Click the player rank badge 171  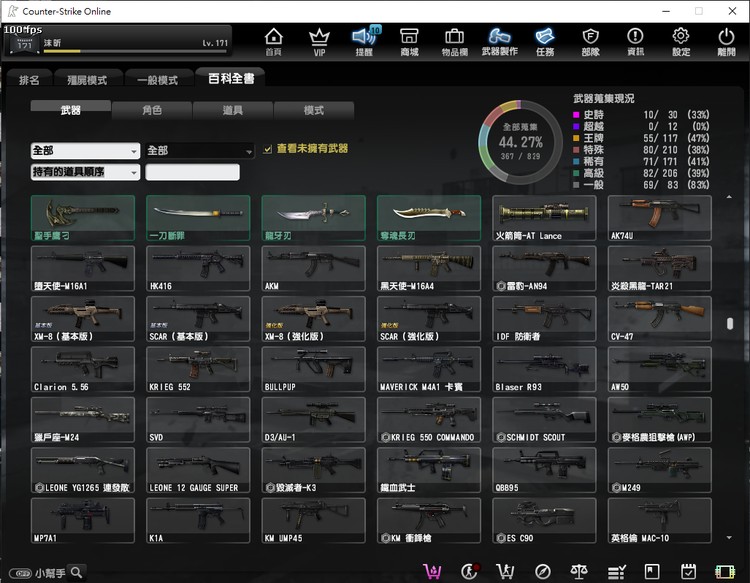point(24,44)
